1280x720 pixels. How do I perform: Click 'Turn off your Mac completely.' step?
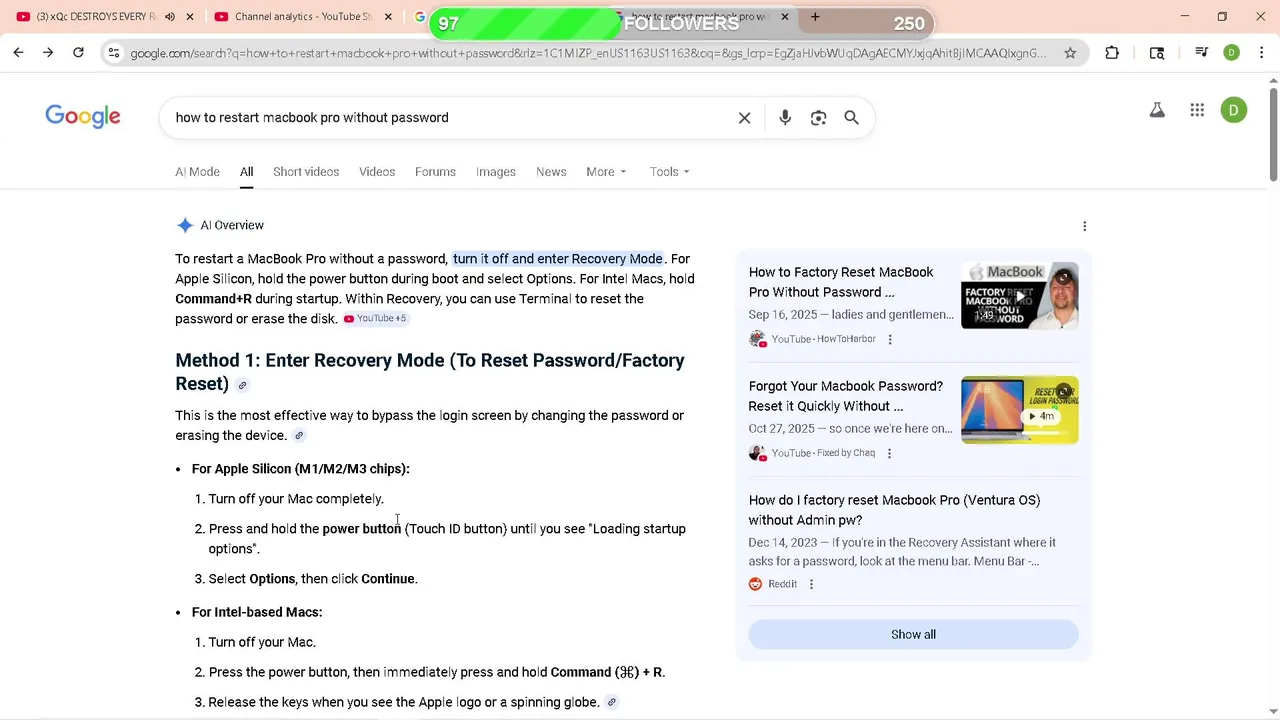tap(296, 499)
